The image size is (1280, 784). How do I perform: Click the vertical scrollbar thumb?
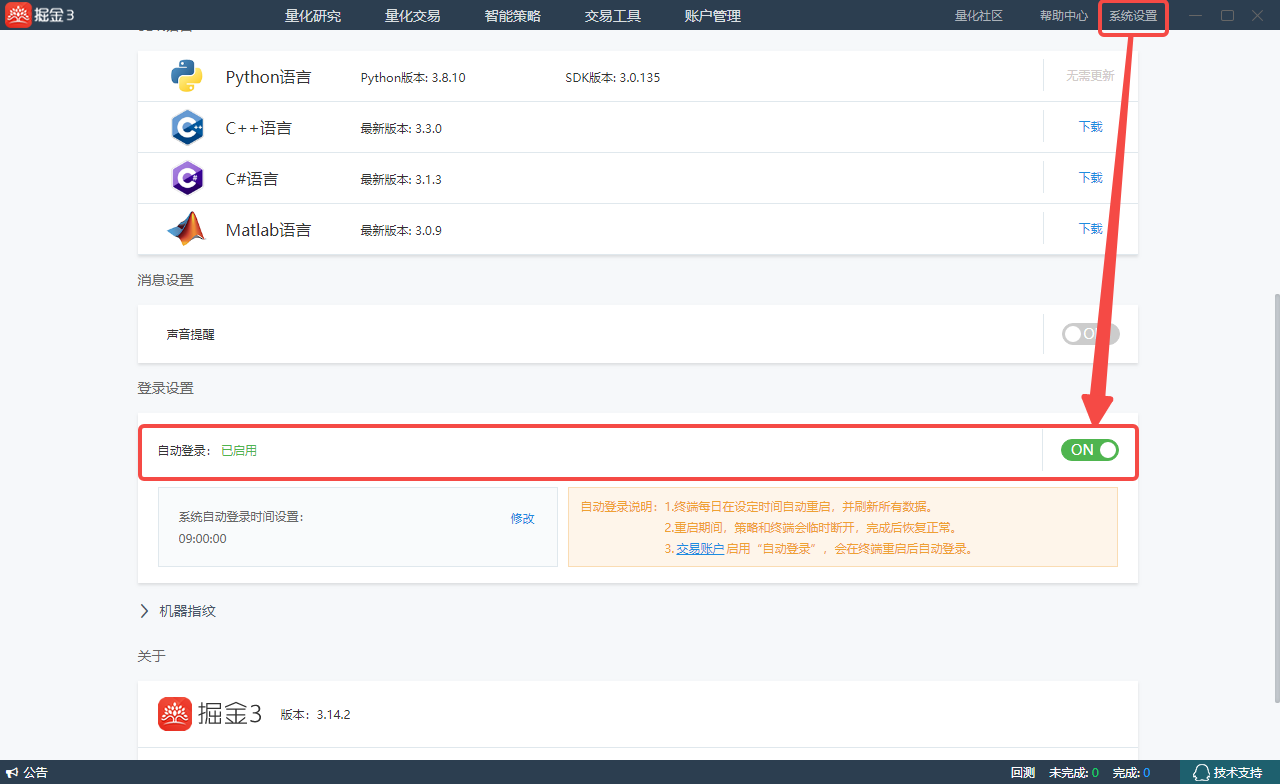1275,498
